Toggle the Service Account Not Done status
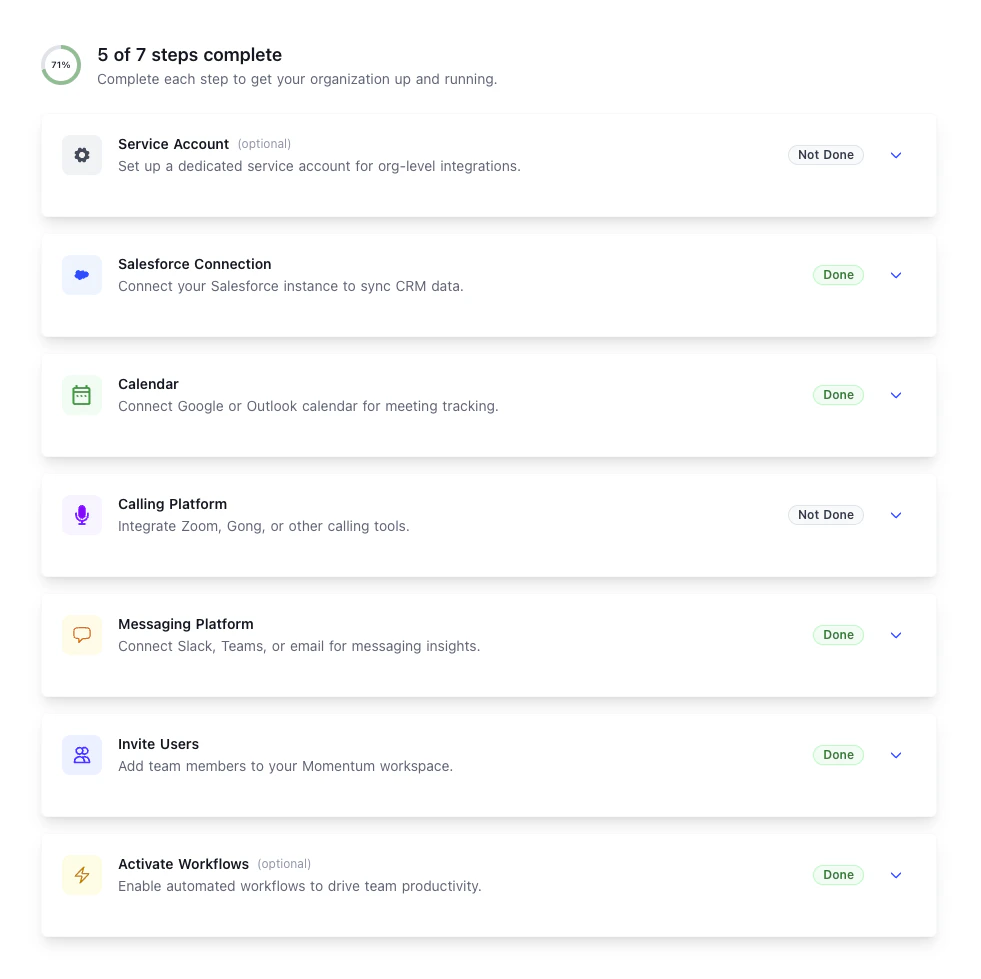This screenshot has height=979, width=981. [x=826, y=155]
